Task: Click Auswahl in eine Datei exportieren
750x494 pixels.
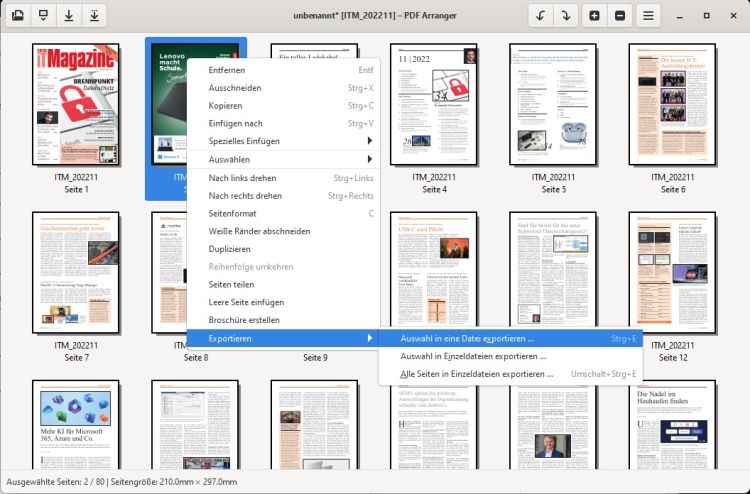Action: [467, 338]
